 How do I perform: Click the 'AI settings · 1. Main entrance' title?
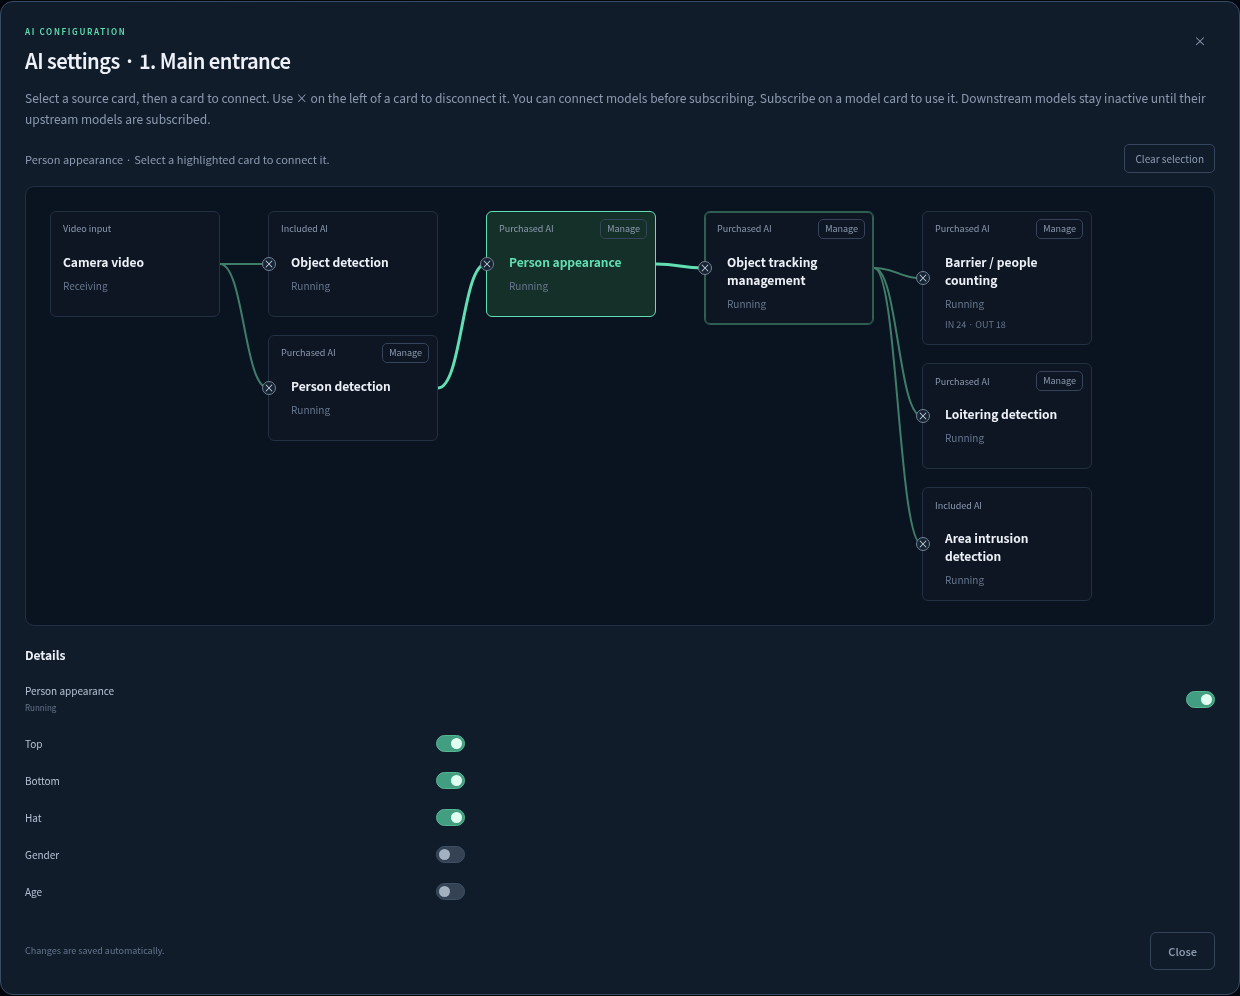pos(158,62)
